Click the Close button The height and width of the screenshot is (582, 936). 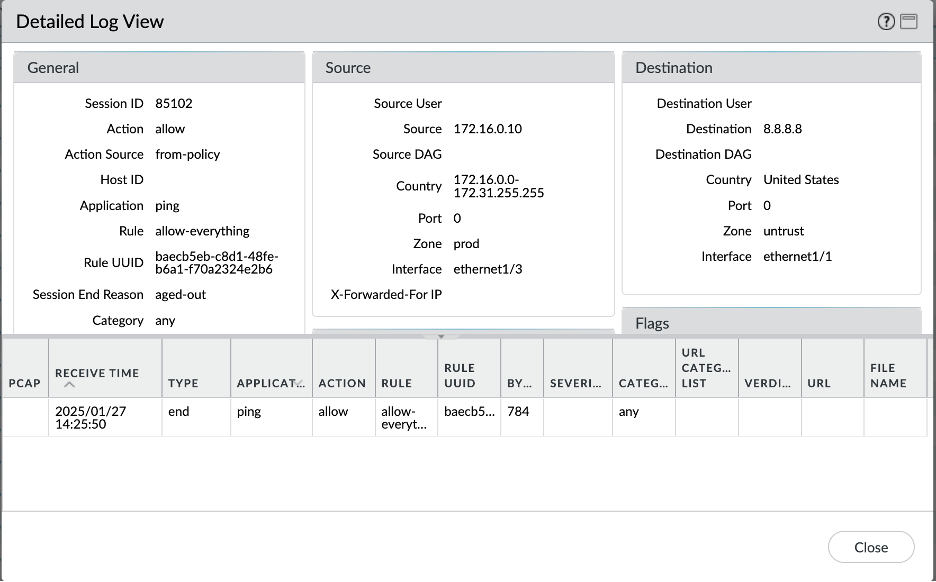click(870, 547)
